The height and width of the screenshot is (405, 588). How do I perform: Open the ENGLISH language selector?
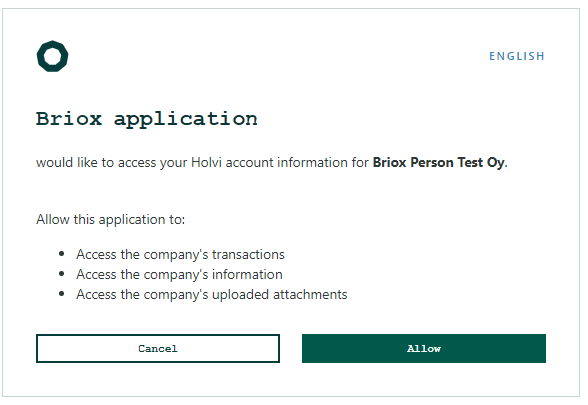point(517,56)
